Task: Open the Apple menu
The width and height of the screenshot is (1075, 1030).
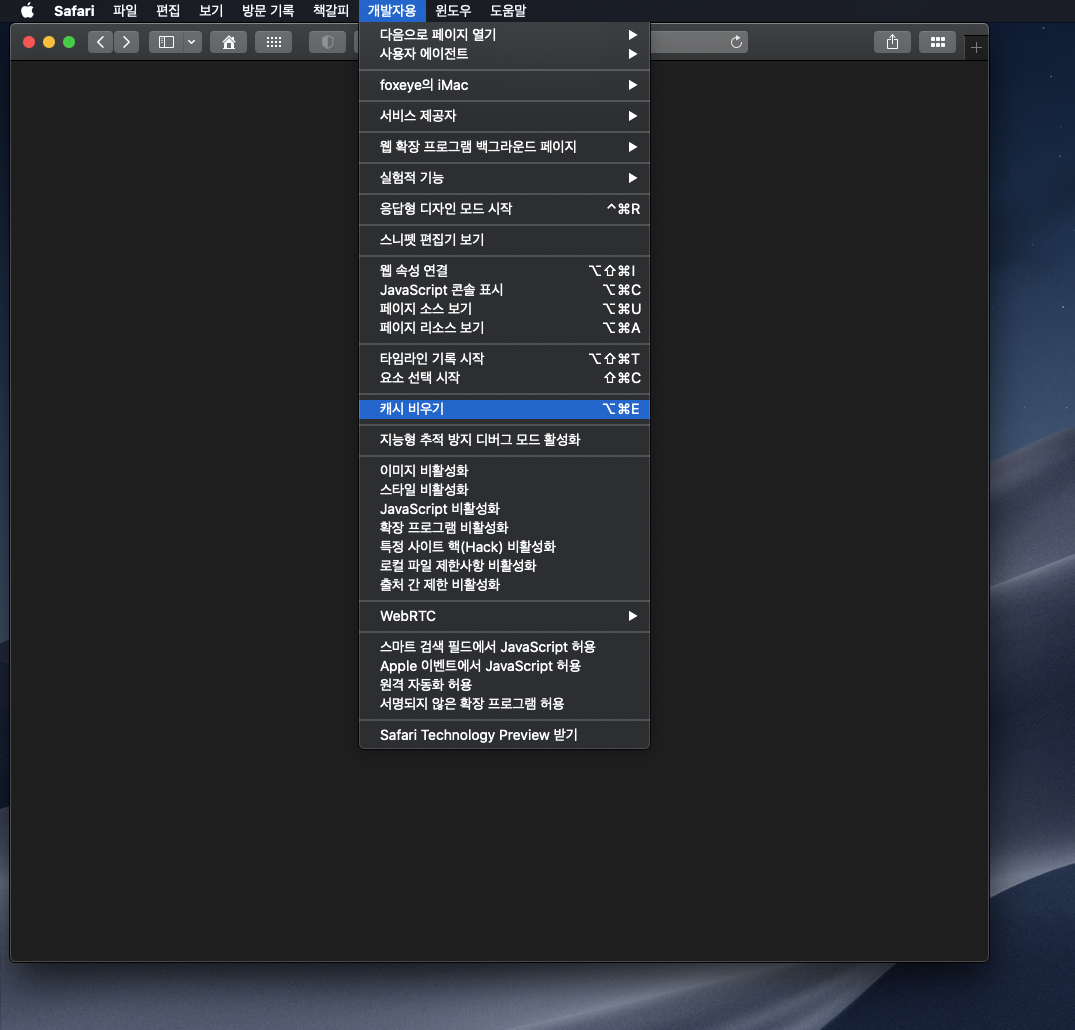Action: coord(27,10)
